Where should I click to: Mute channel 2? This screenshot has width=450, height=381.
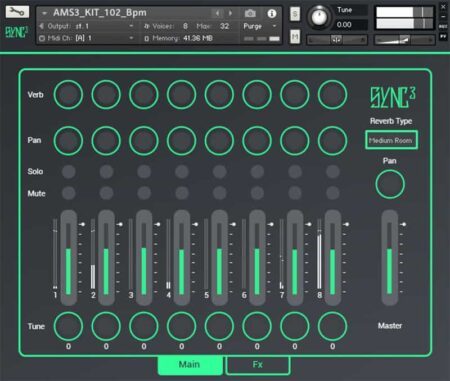click(106, 193)
